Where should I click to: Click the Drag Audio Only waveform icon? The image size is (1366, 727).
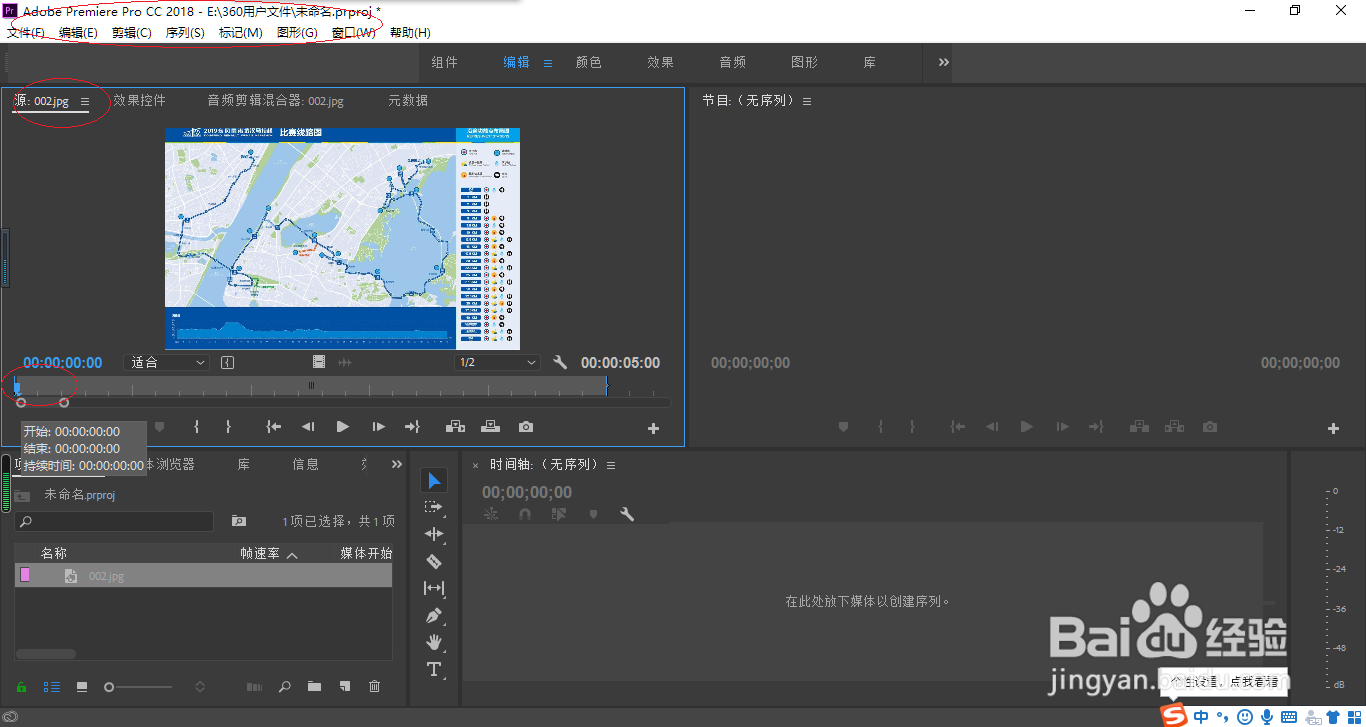click(346, 362)
